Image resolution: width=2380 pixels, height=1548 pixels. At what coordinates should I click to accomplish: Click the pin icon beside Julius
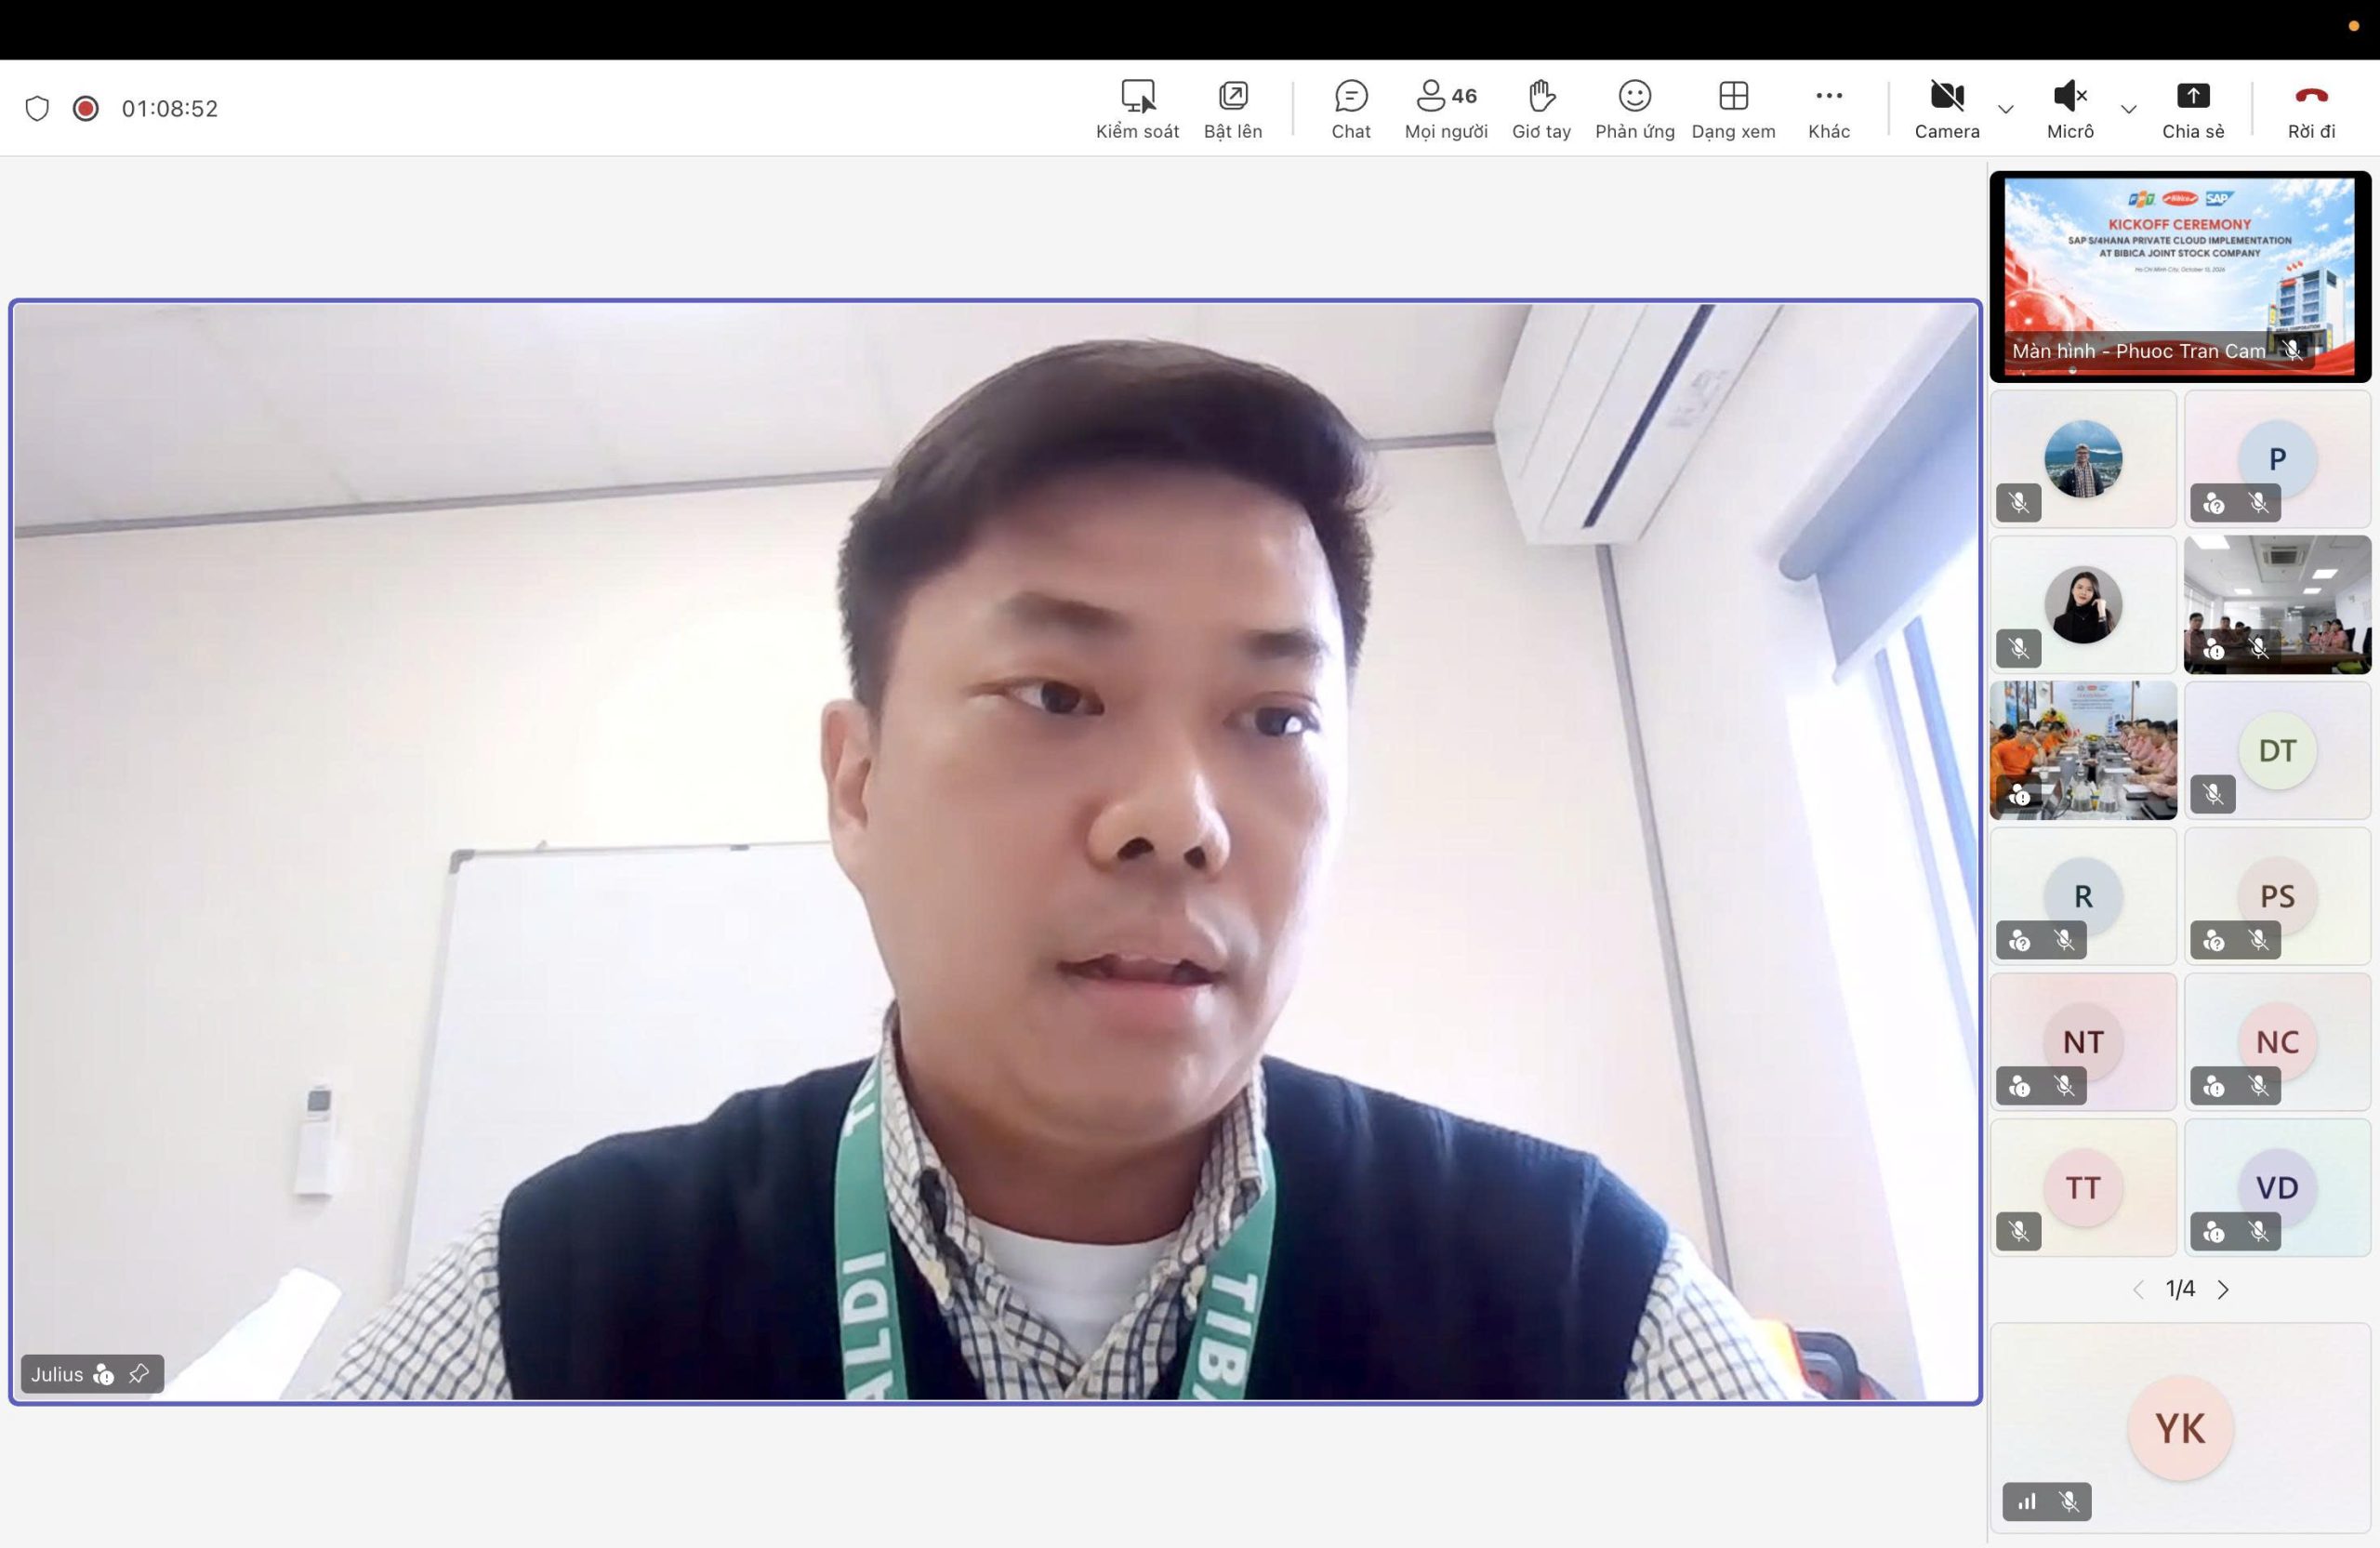pos(139,1373)
